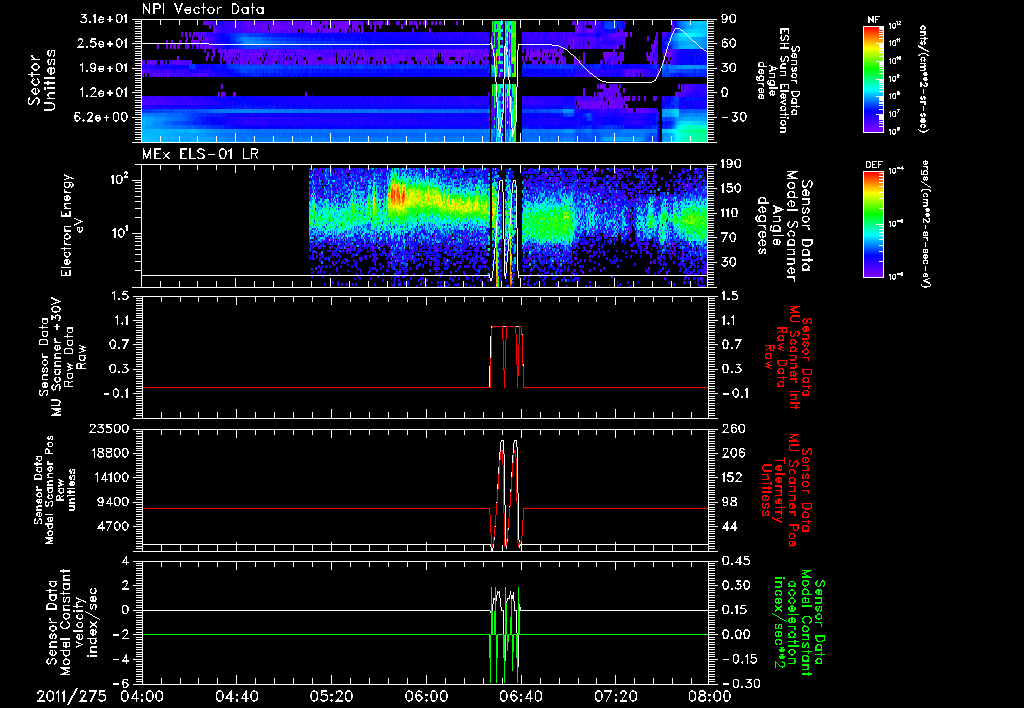This screenshot has height=708, width=1024.
Task: Click the 04:00 time axis label
Action: [142, 696]
